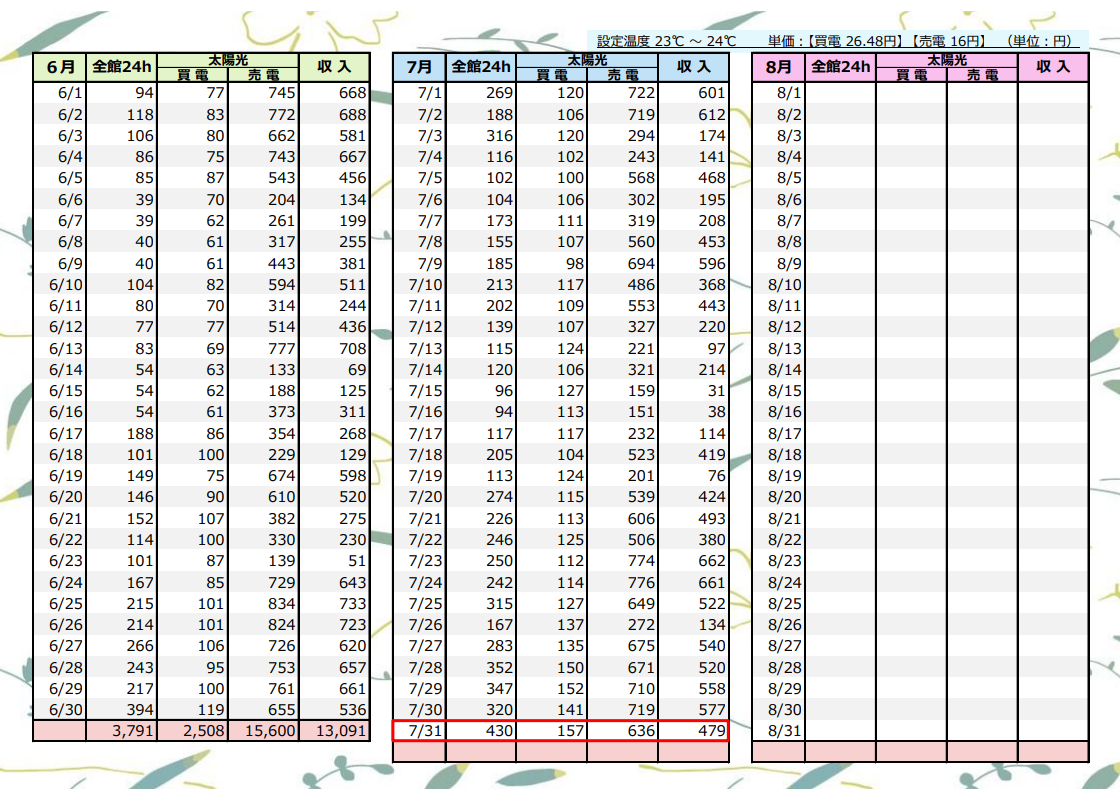Select the 6/19 date cell

coord(59,476)
